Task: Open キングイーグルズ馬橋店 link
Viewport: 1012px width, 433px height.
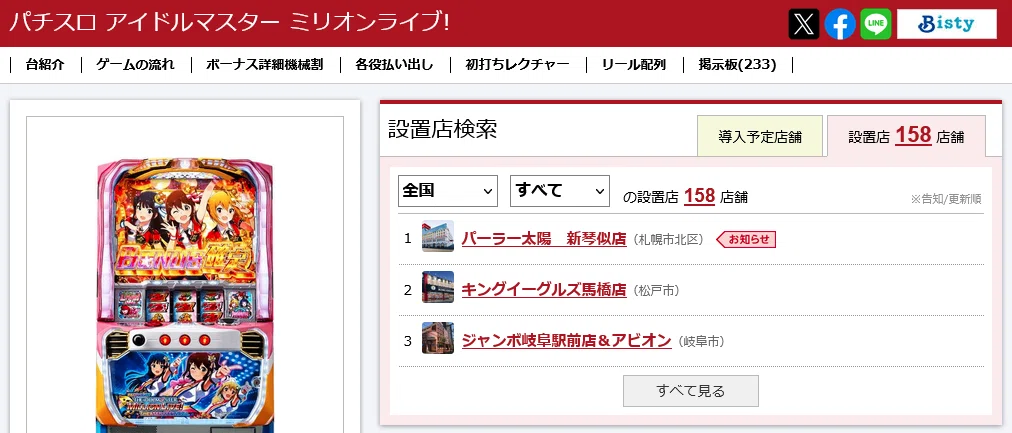Action: tap(544, 290)
